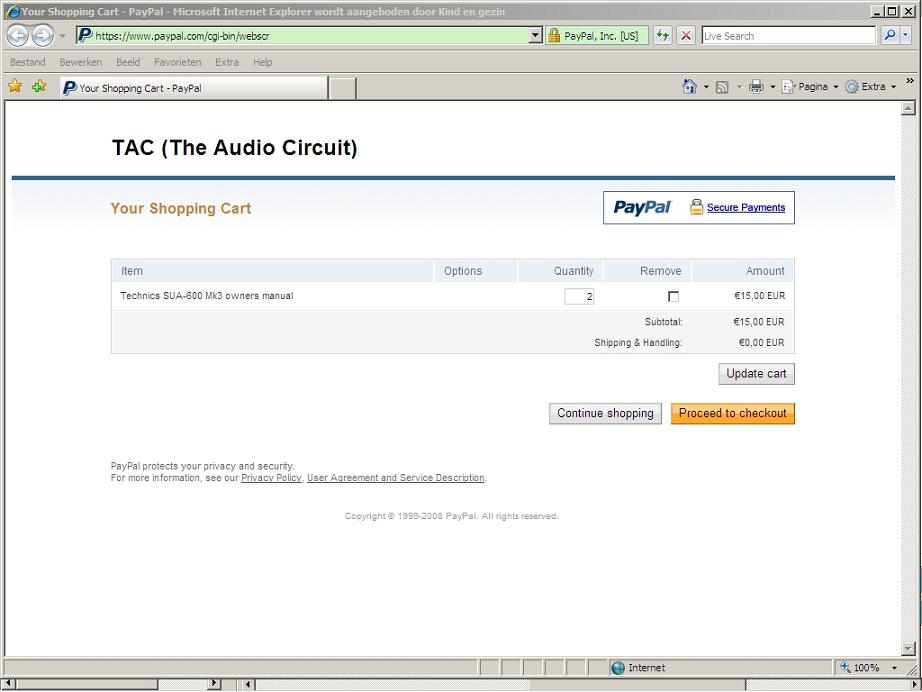Open the Beeld menu

(128, 62)
